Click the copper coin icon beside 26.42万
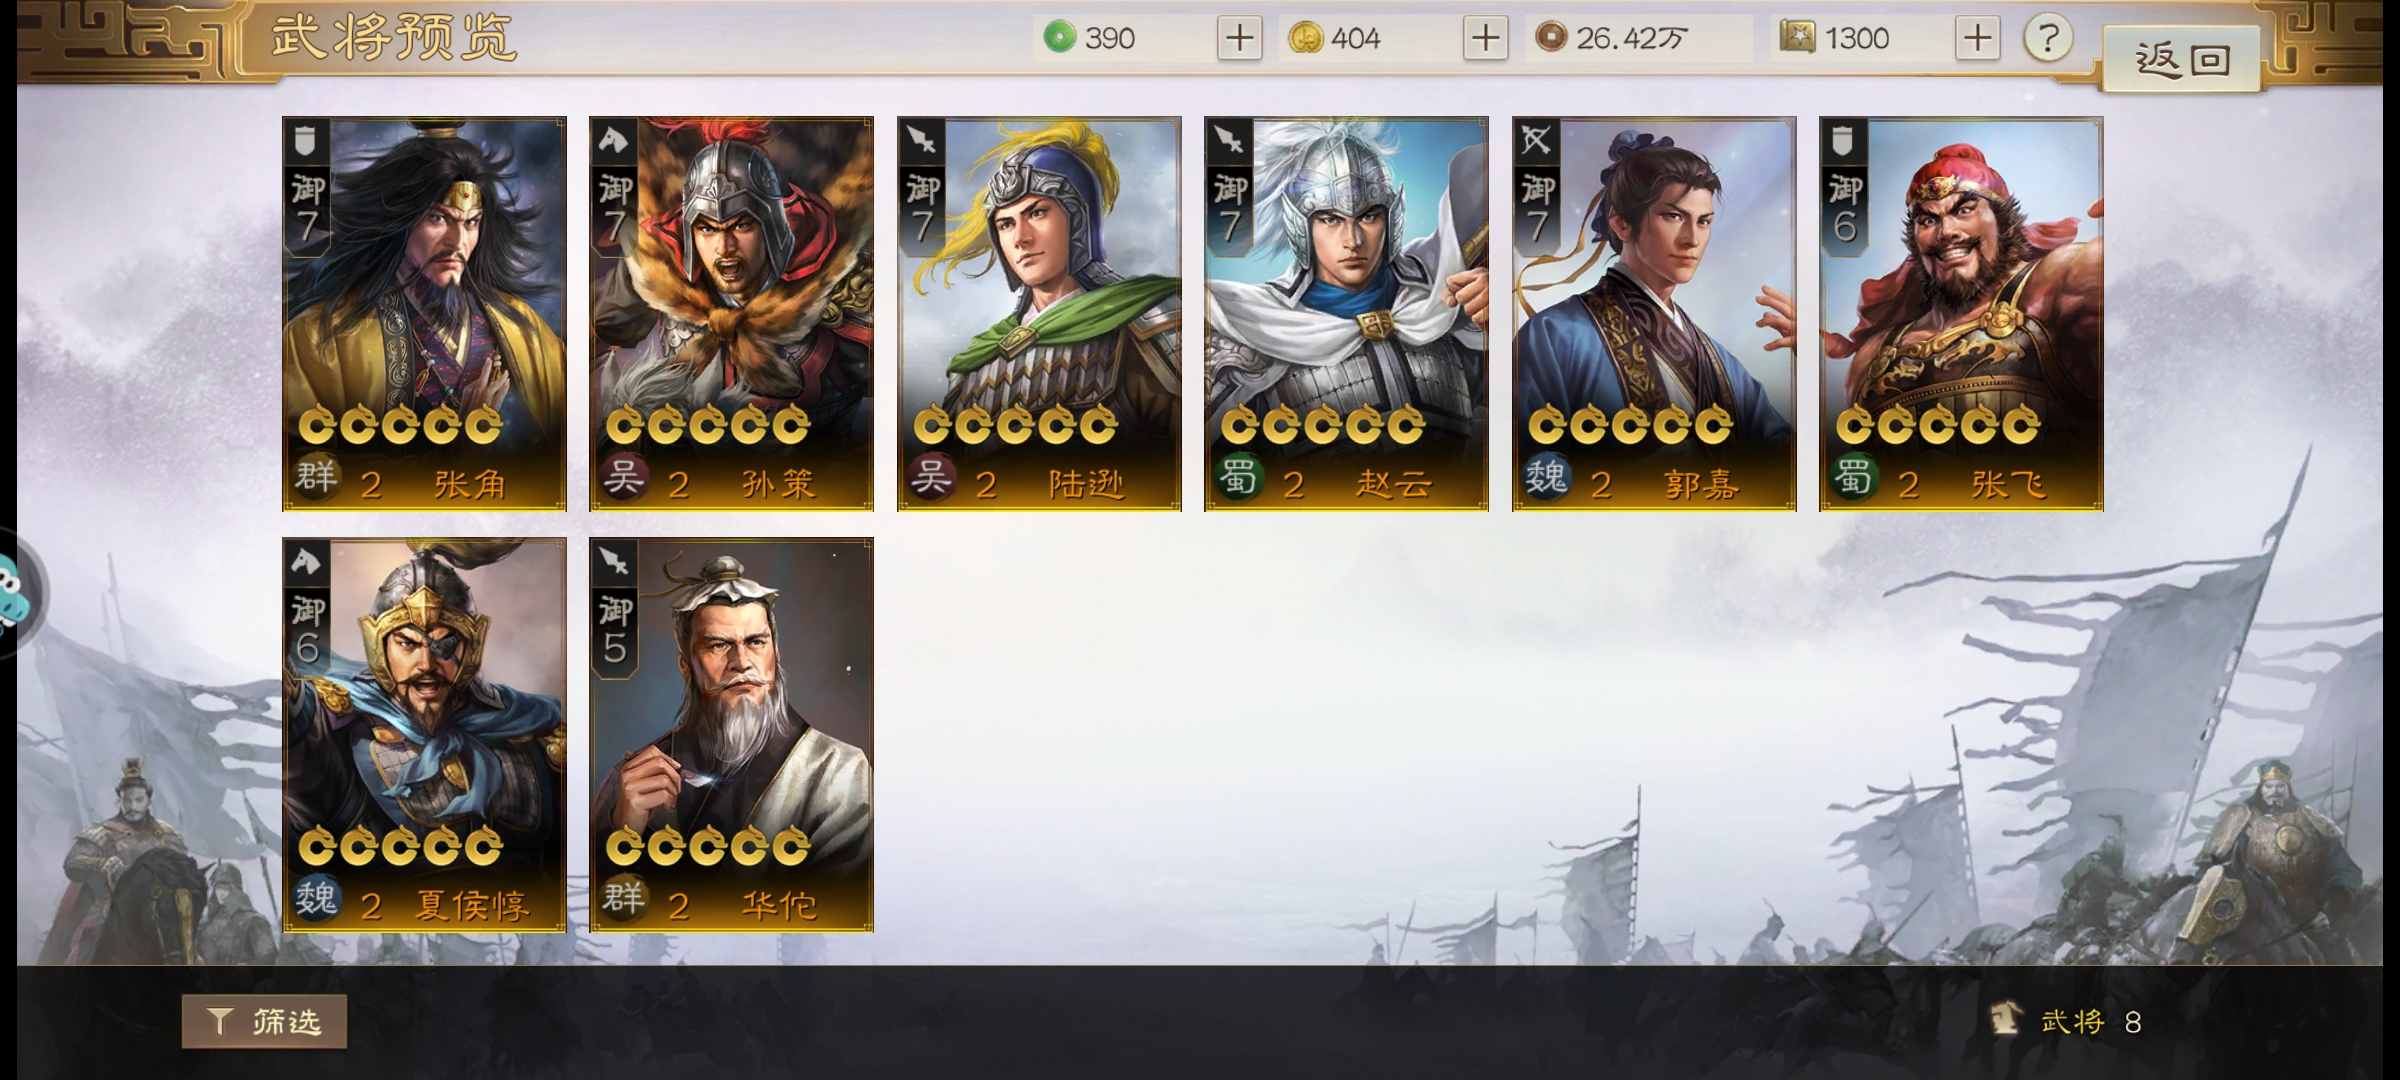This screenshot has width=2400, height=1080. 1551,38
